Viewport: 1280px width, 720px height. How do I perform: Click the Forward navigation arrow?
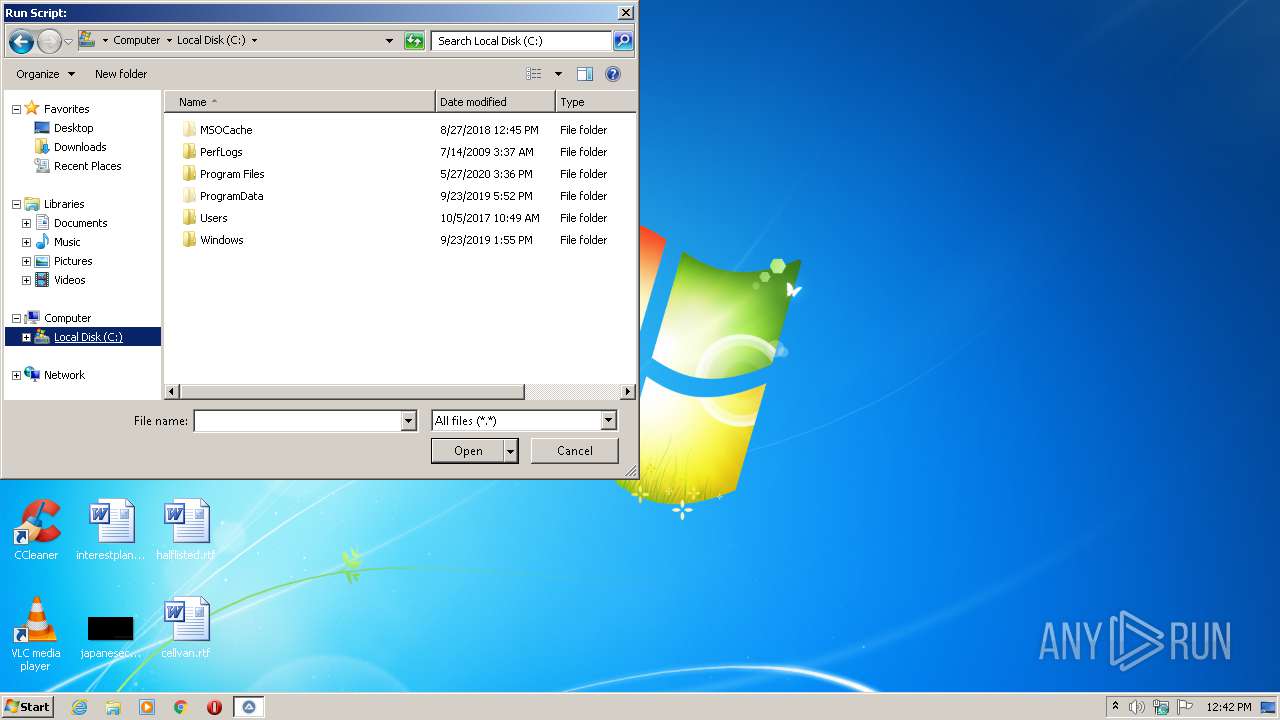pos(49,41)
